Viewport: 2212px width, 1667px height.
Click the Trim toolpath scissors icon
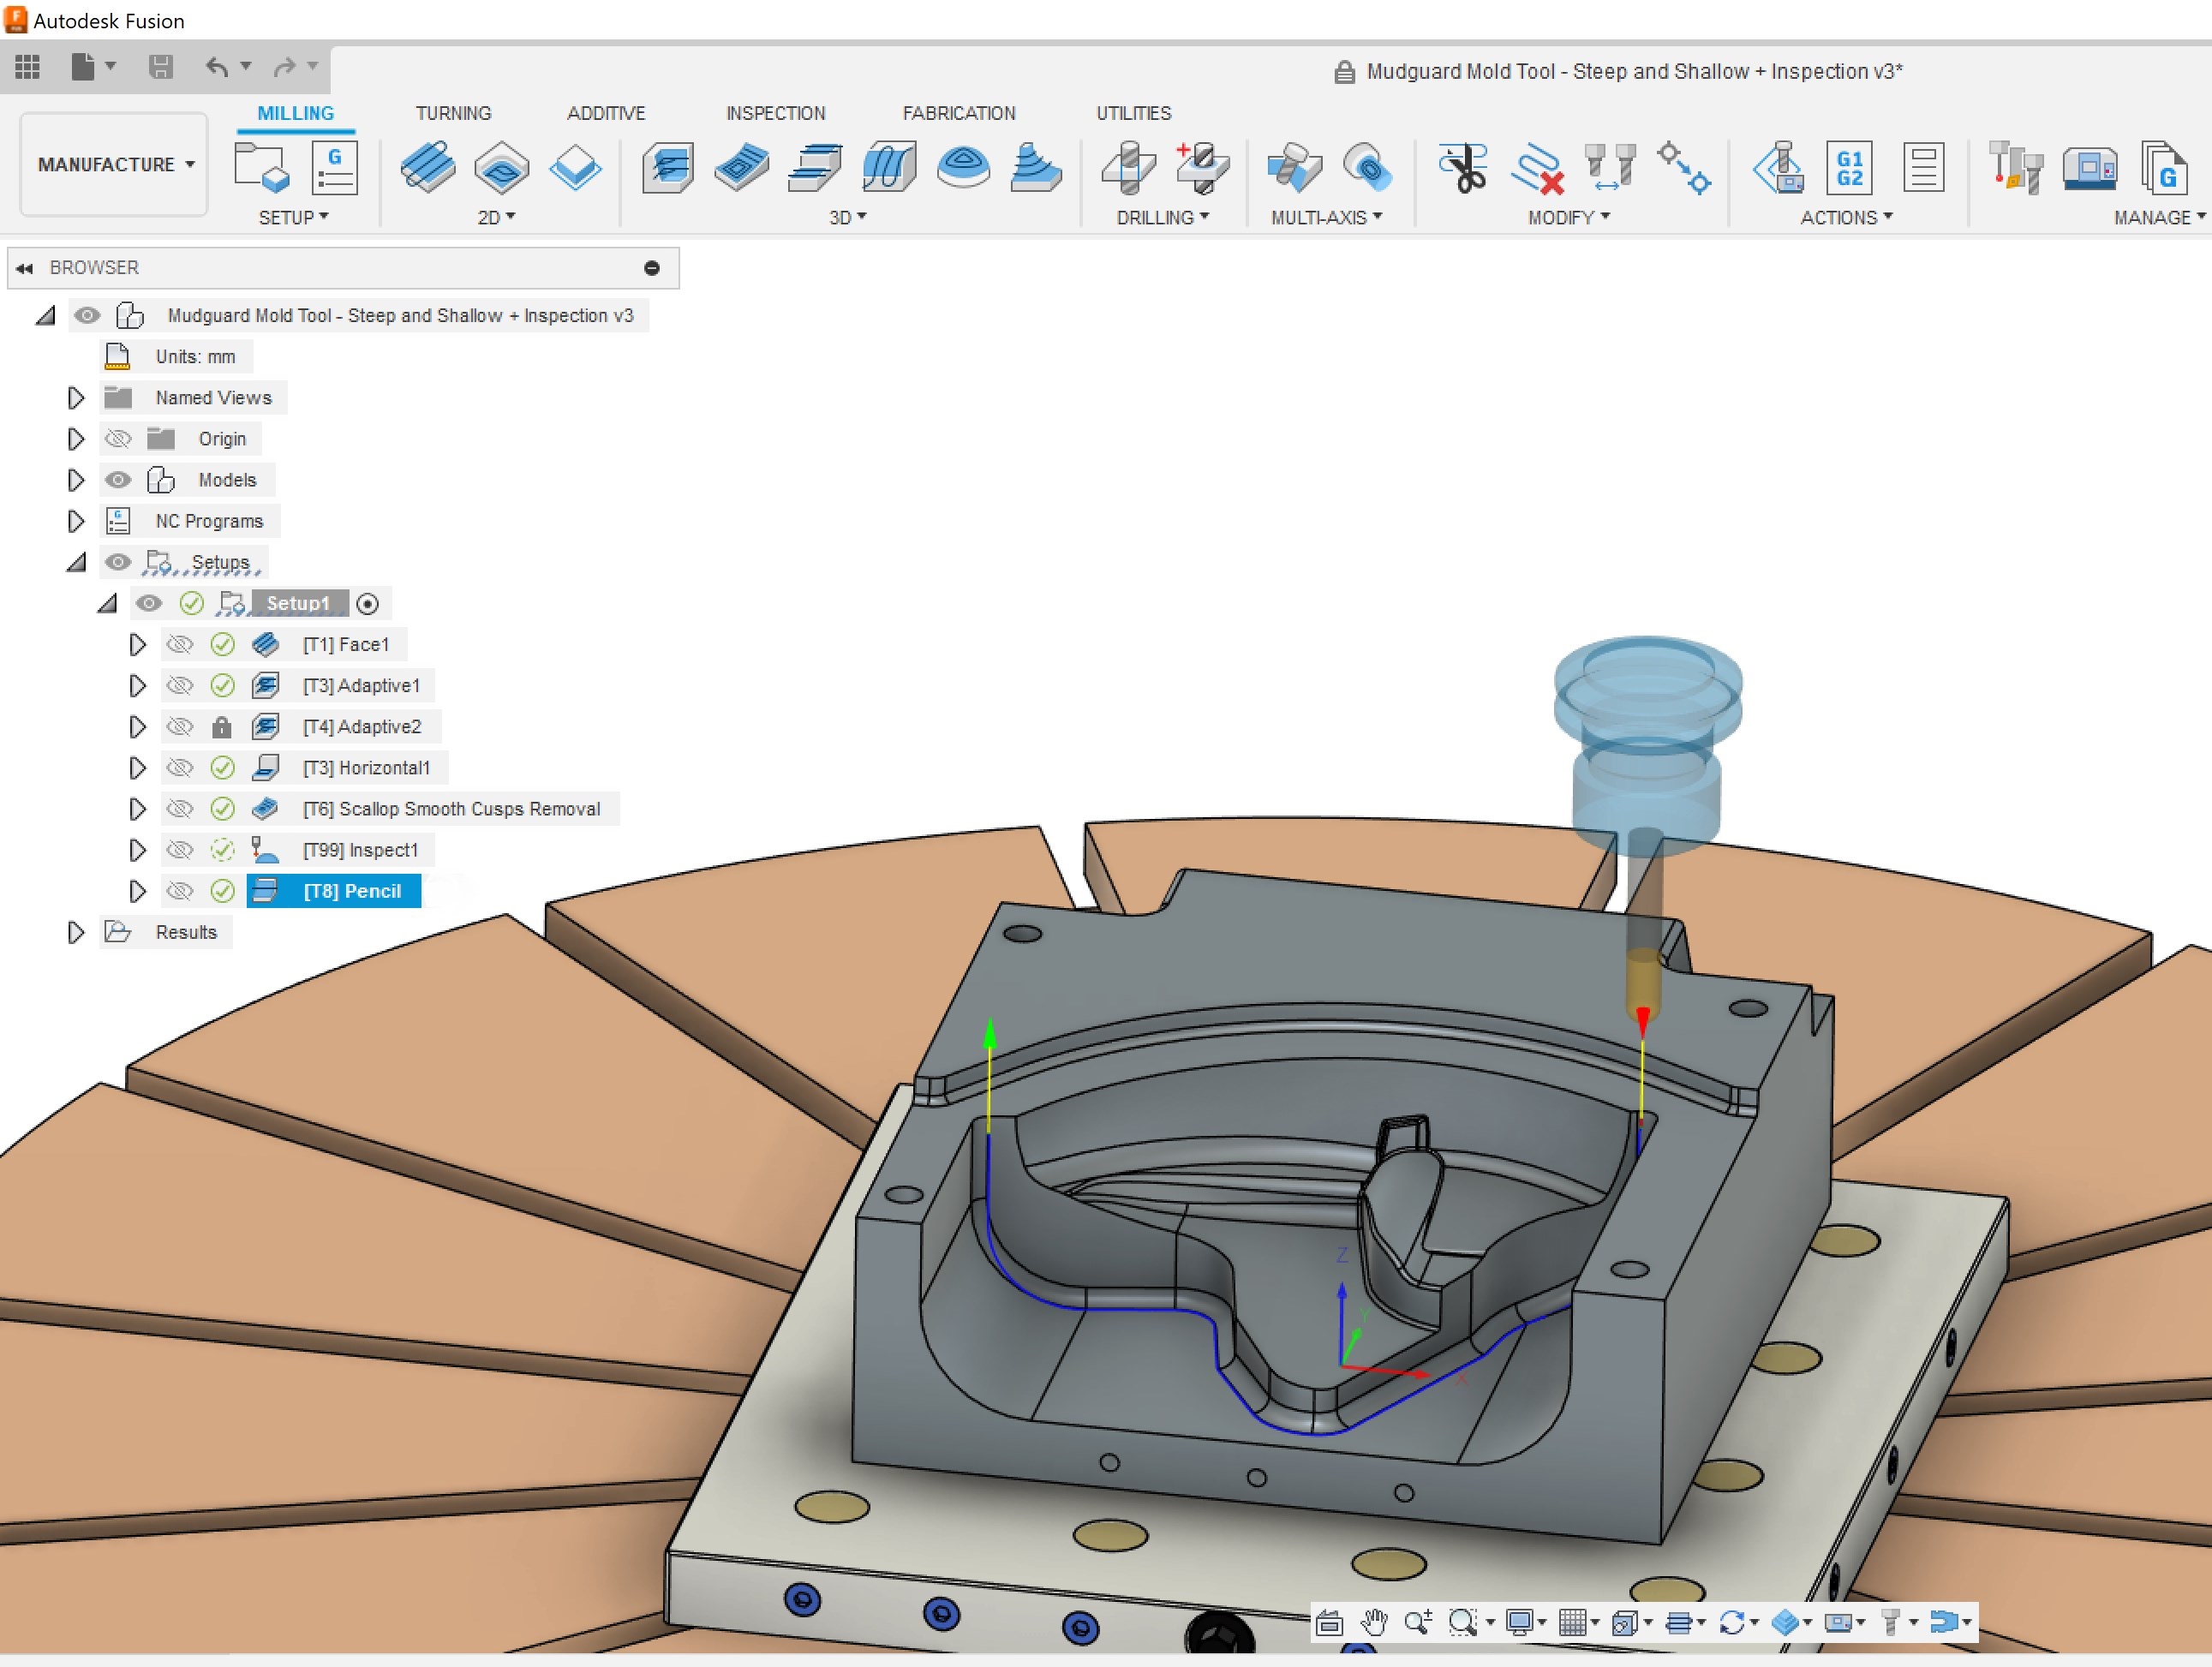(1463, 167)
